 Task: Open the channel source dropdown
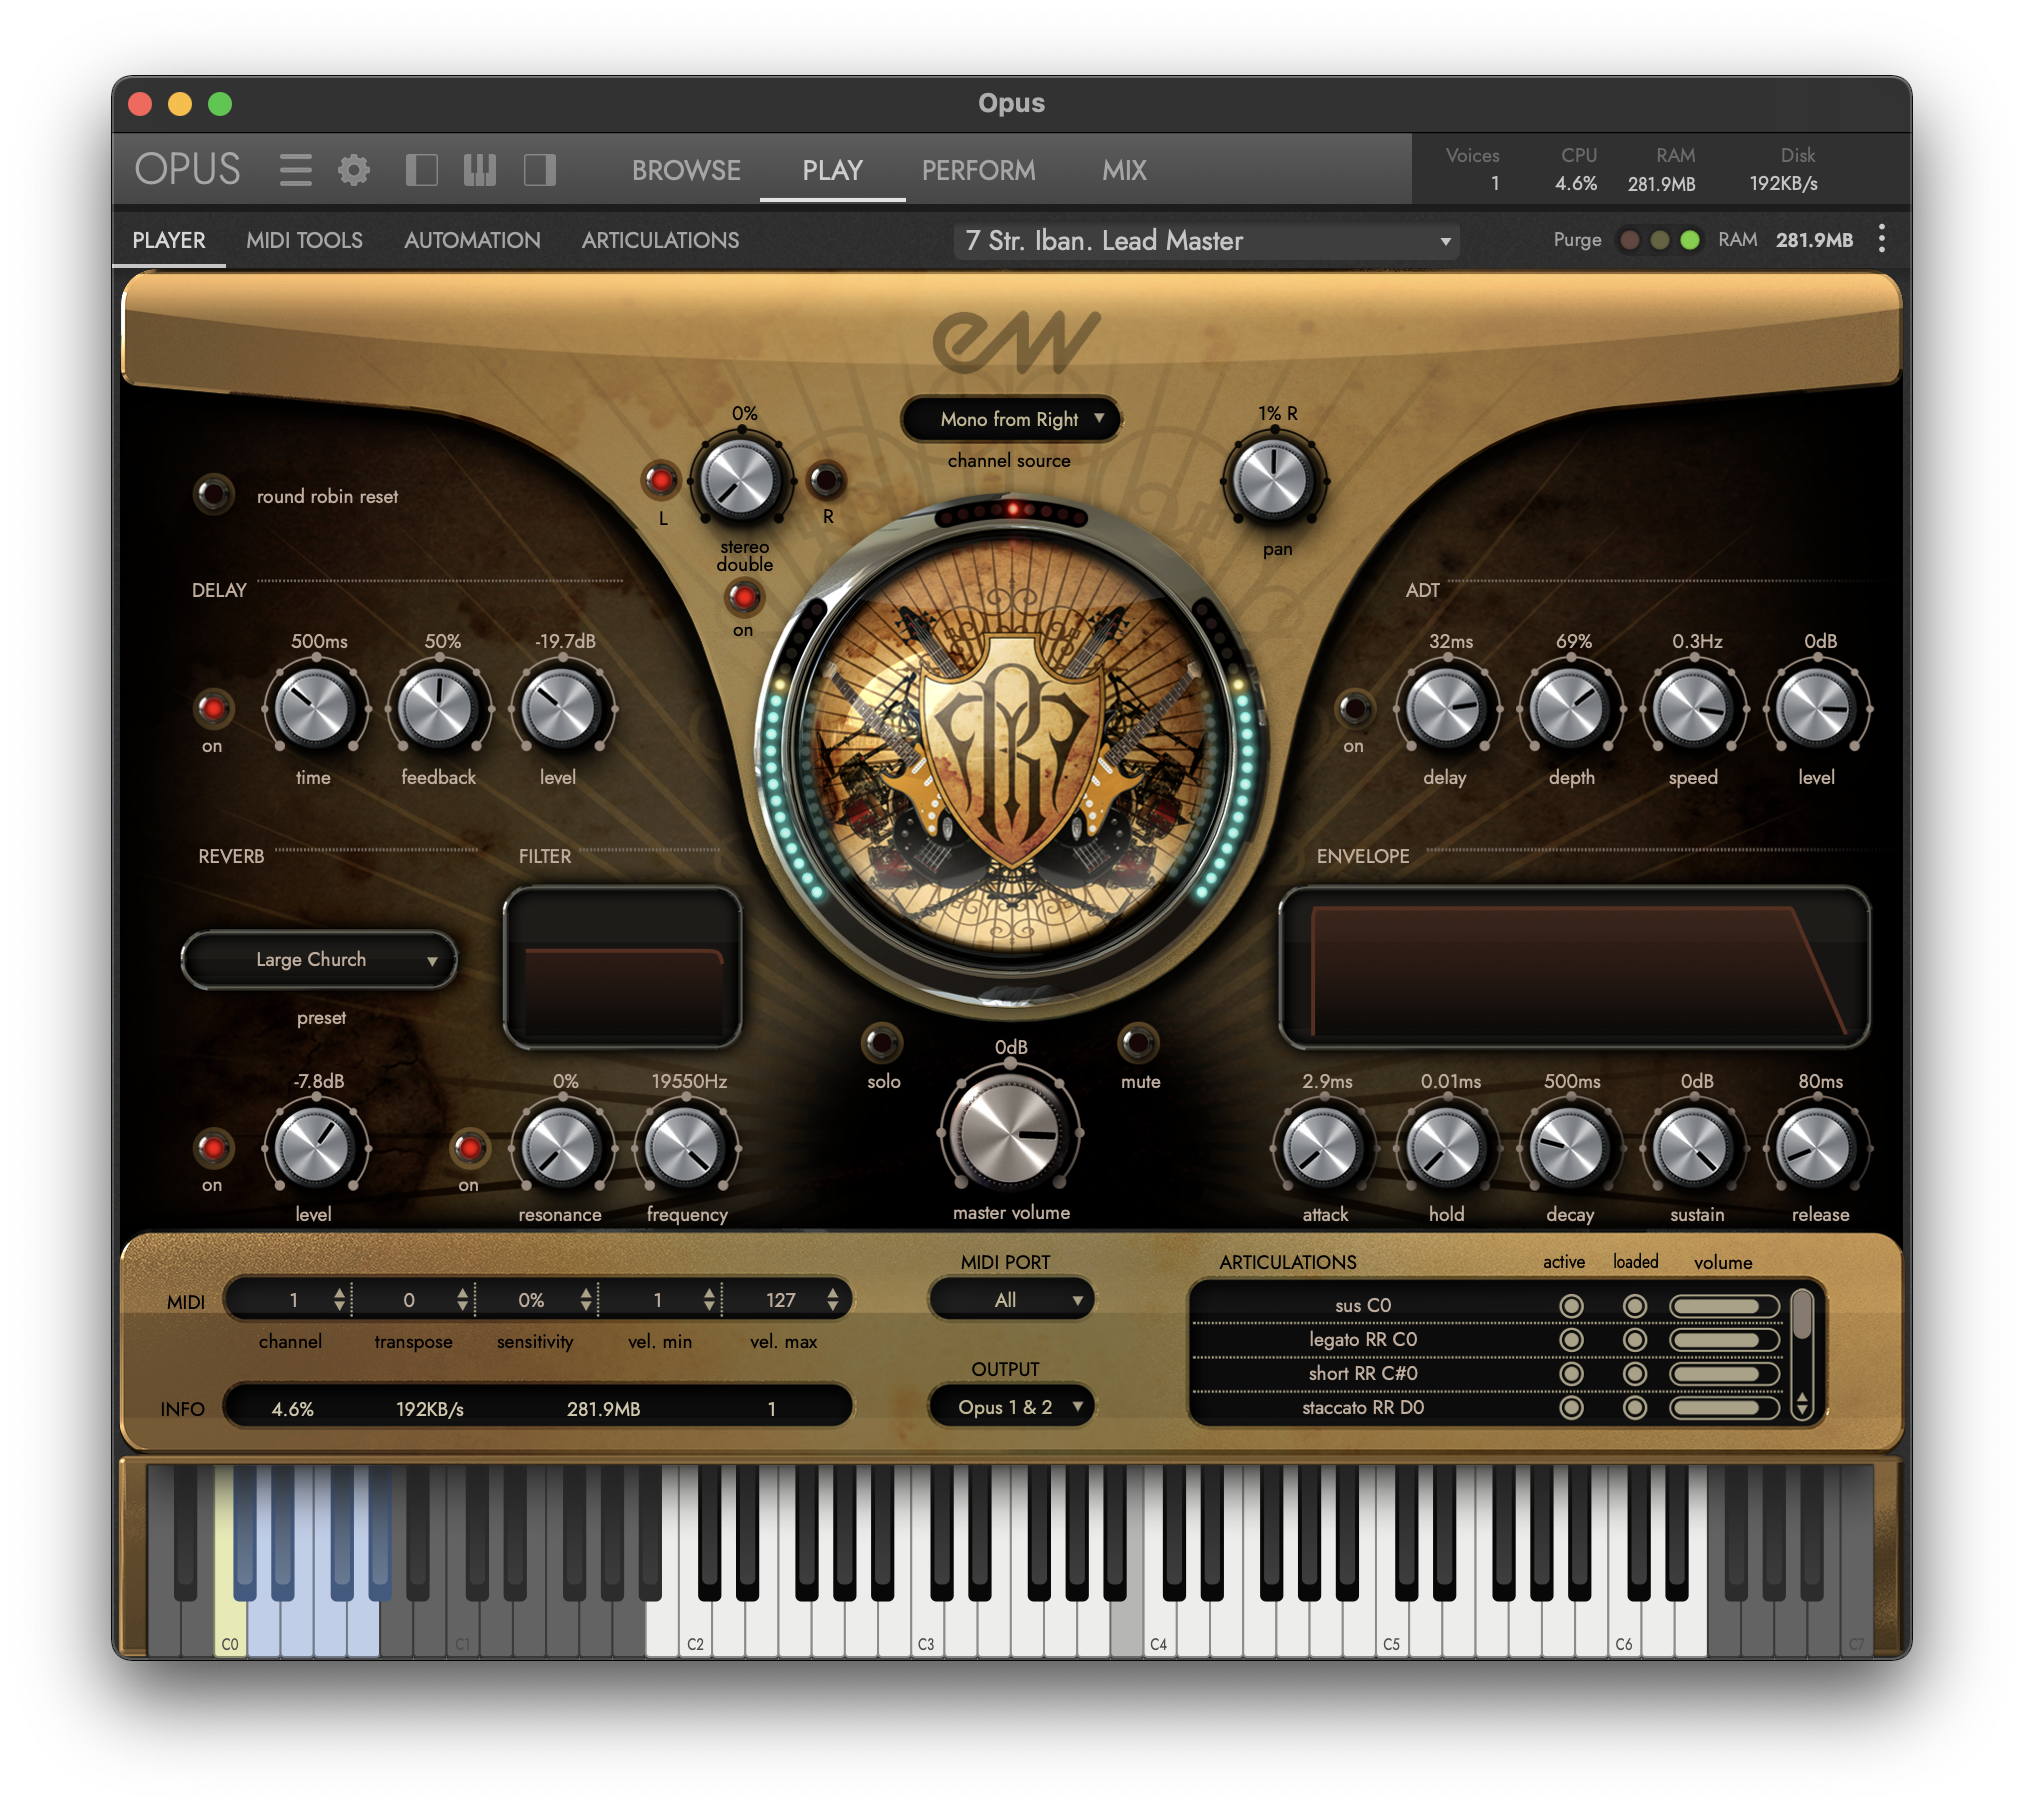[x=1010, y=419]
